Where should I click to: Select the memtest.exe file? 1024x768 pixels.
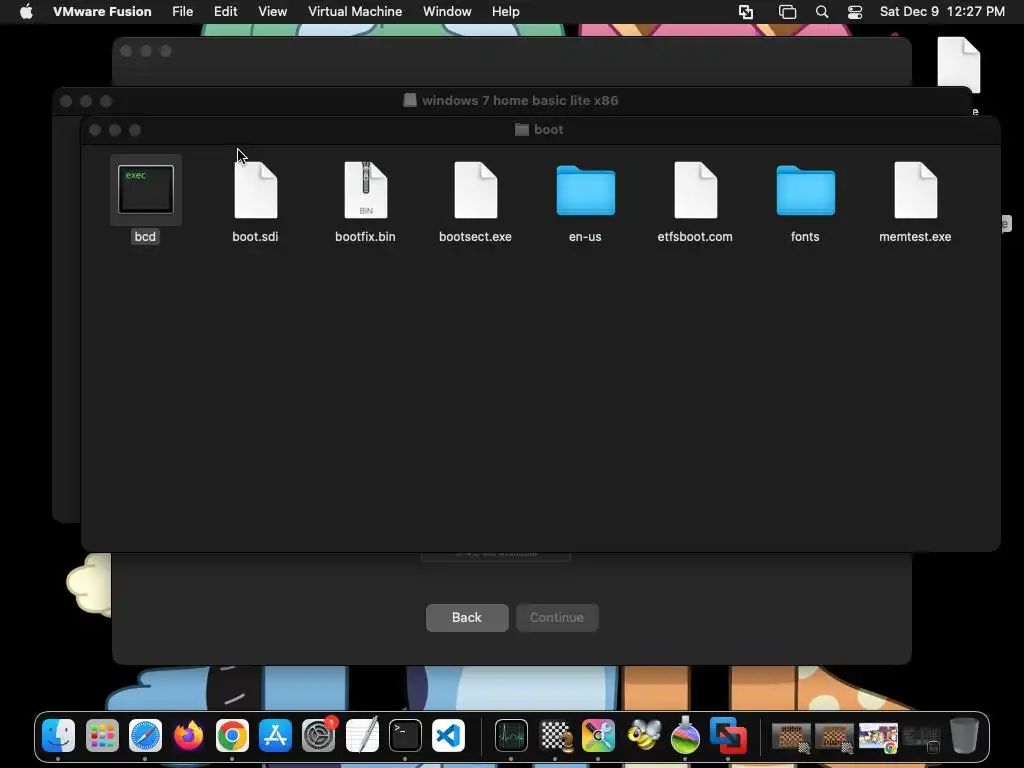click(x=916, y=190)
